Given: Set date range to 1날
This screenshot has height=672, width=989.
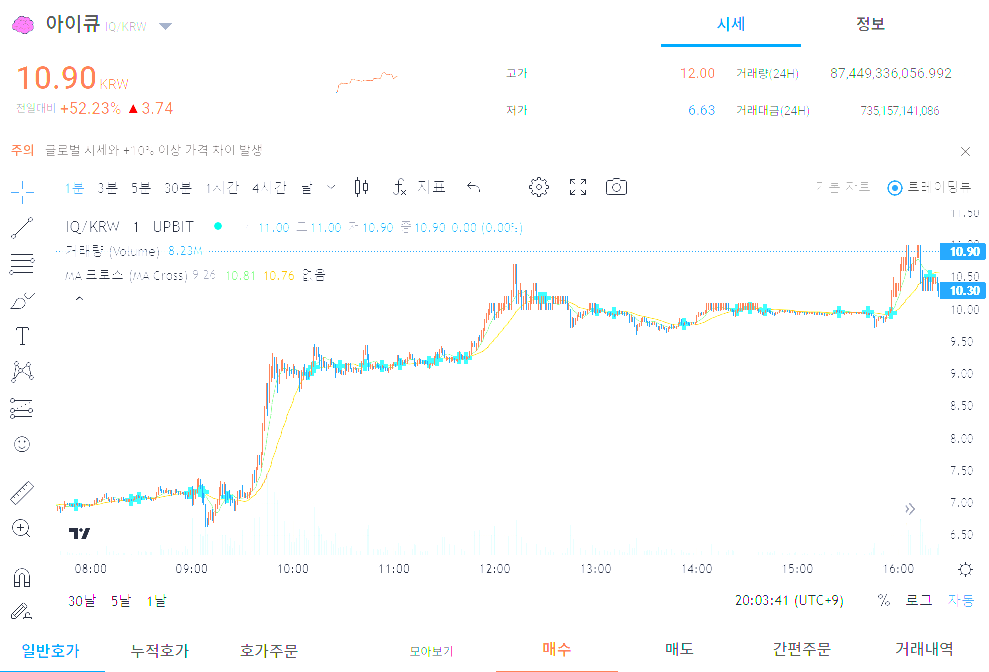Looking at the screenshot, I should pos(156,601).
